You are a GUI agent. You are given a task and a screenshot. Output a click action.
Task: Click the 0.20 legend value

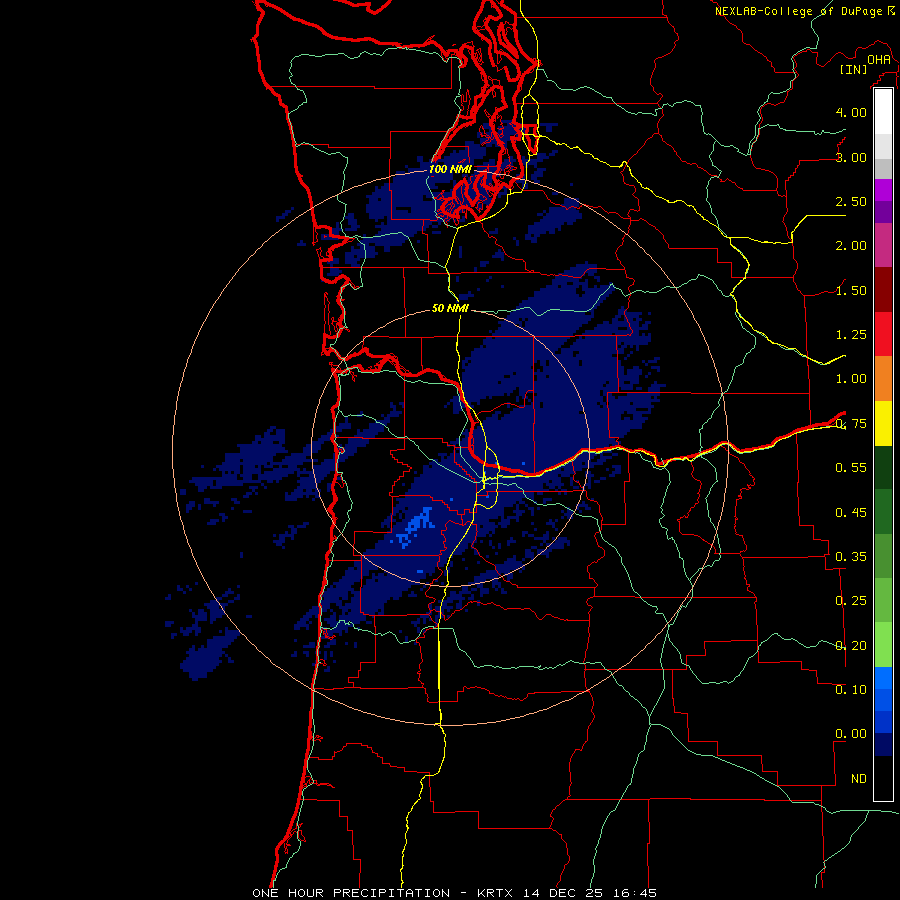[851, 646]
